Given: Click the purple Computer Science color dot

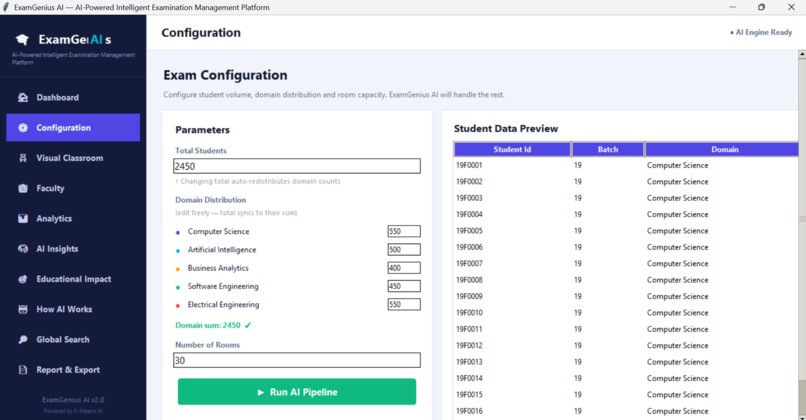Looking at the screenshot, I should (x=178, y=232).
